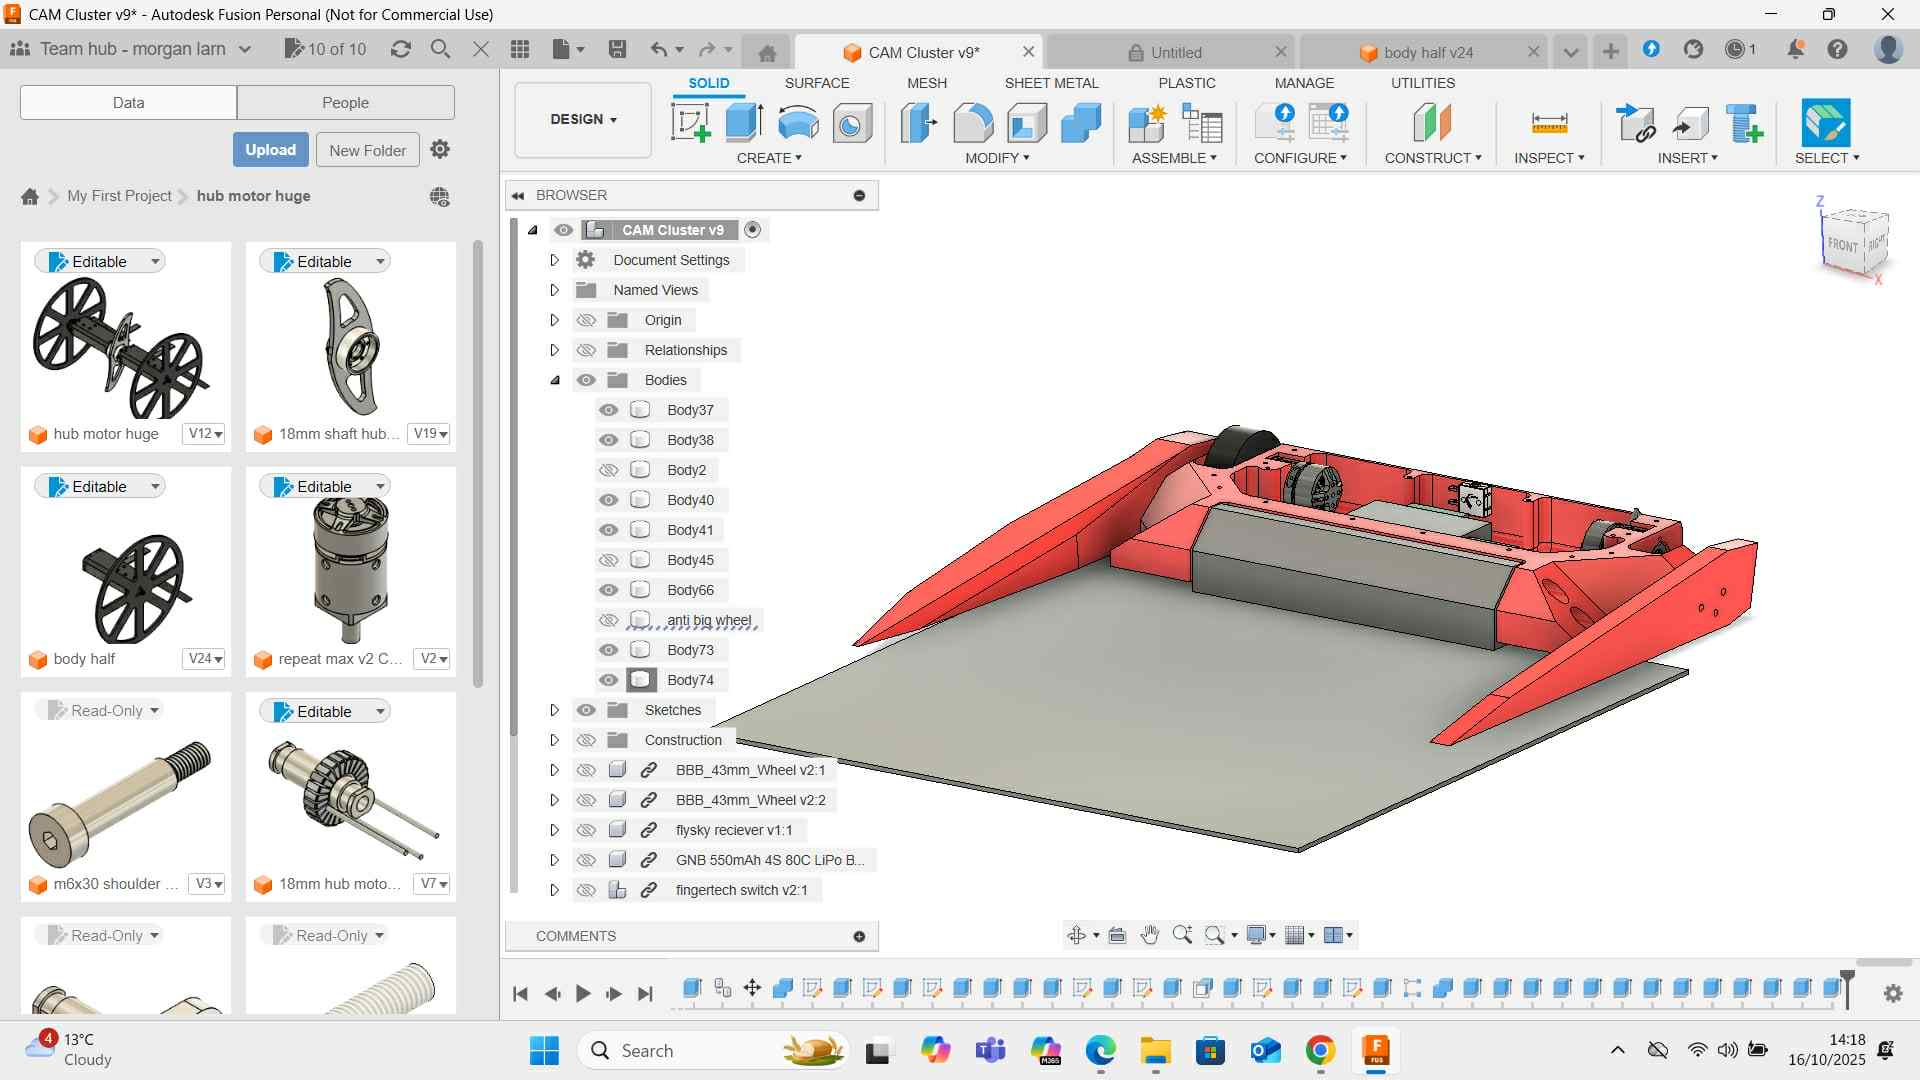Viewport: 1920px width, 1080px height.
Task: Open the DESIGN workspace dropdown
Action: 583,119
